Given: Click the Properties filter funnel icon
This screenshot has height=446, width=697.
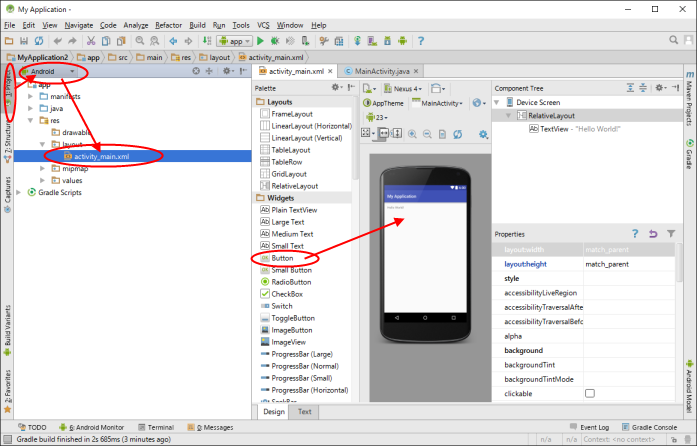Looking at the screenshot, I should 671,233.
